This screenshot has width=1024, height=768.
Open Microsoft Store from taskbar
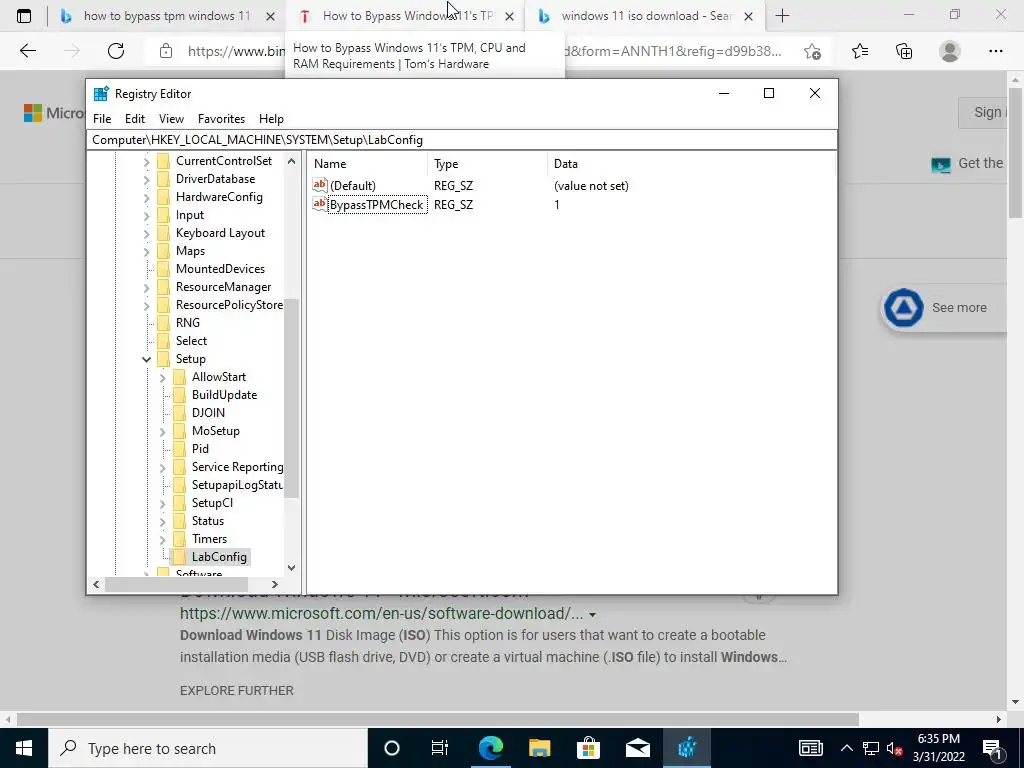[x=588, y=748]
